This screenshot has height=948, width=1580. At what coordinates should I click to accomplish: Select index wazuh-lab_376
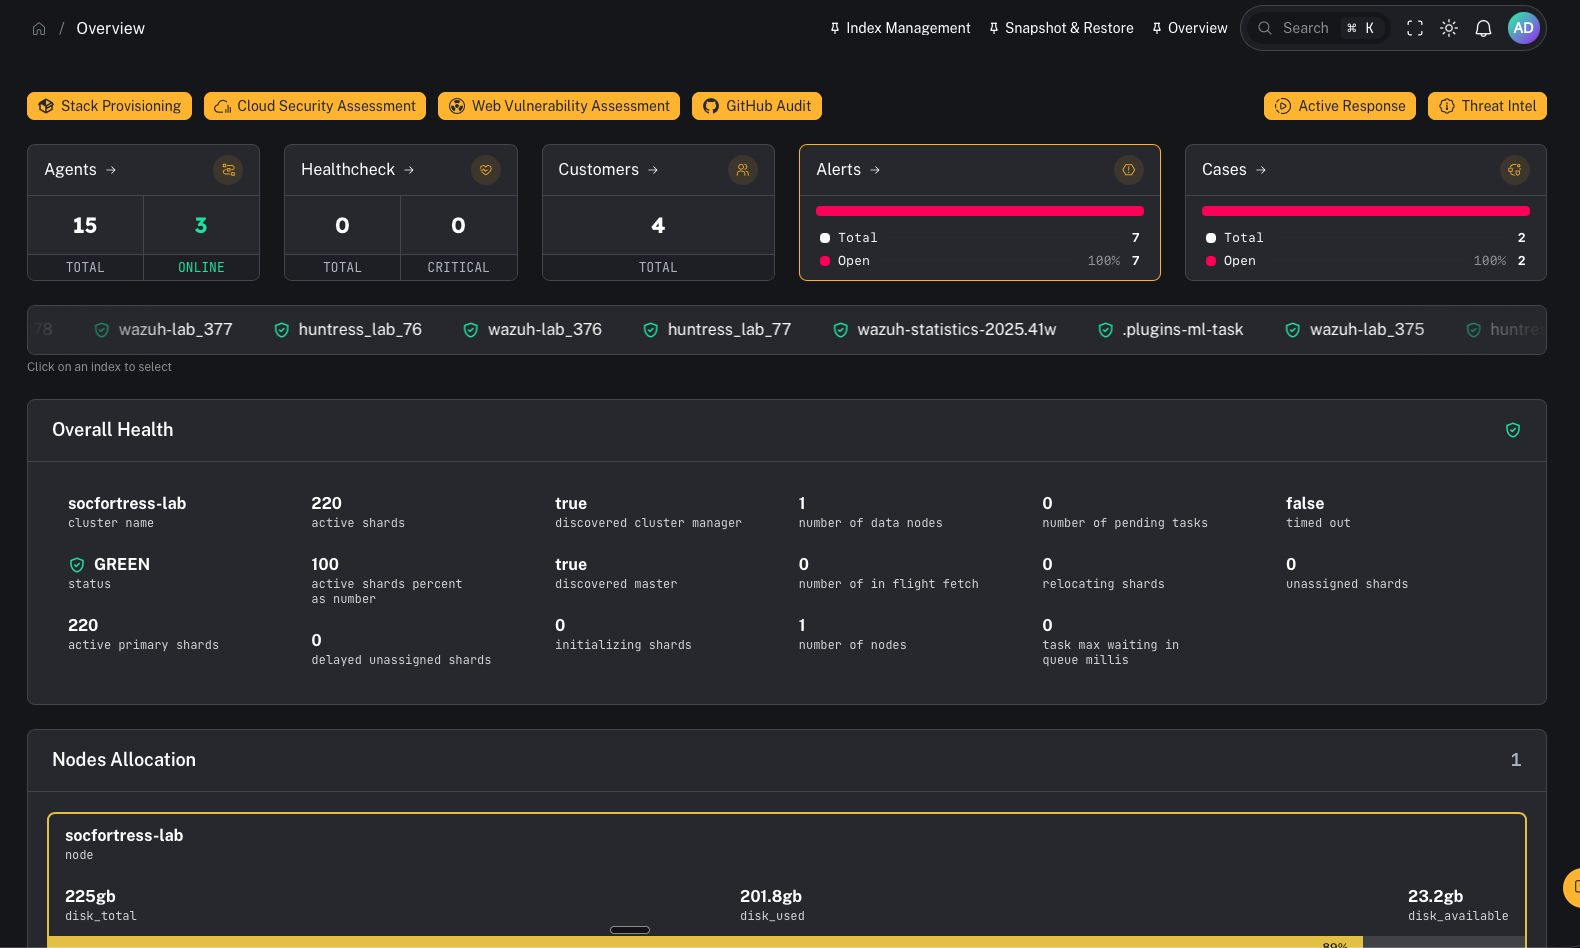click(x=532, y=330)
